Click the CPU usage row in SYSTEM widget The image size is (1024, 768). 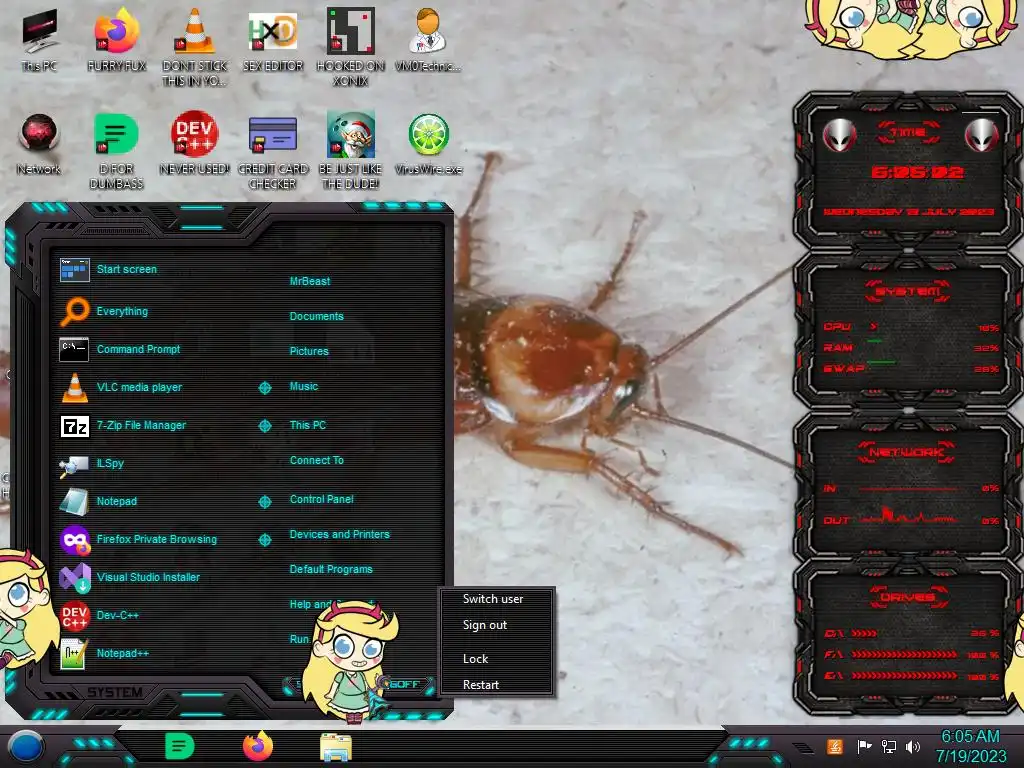[911, 327]
